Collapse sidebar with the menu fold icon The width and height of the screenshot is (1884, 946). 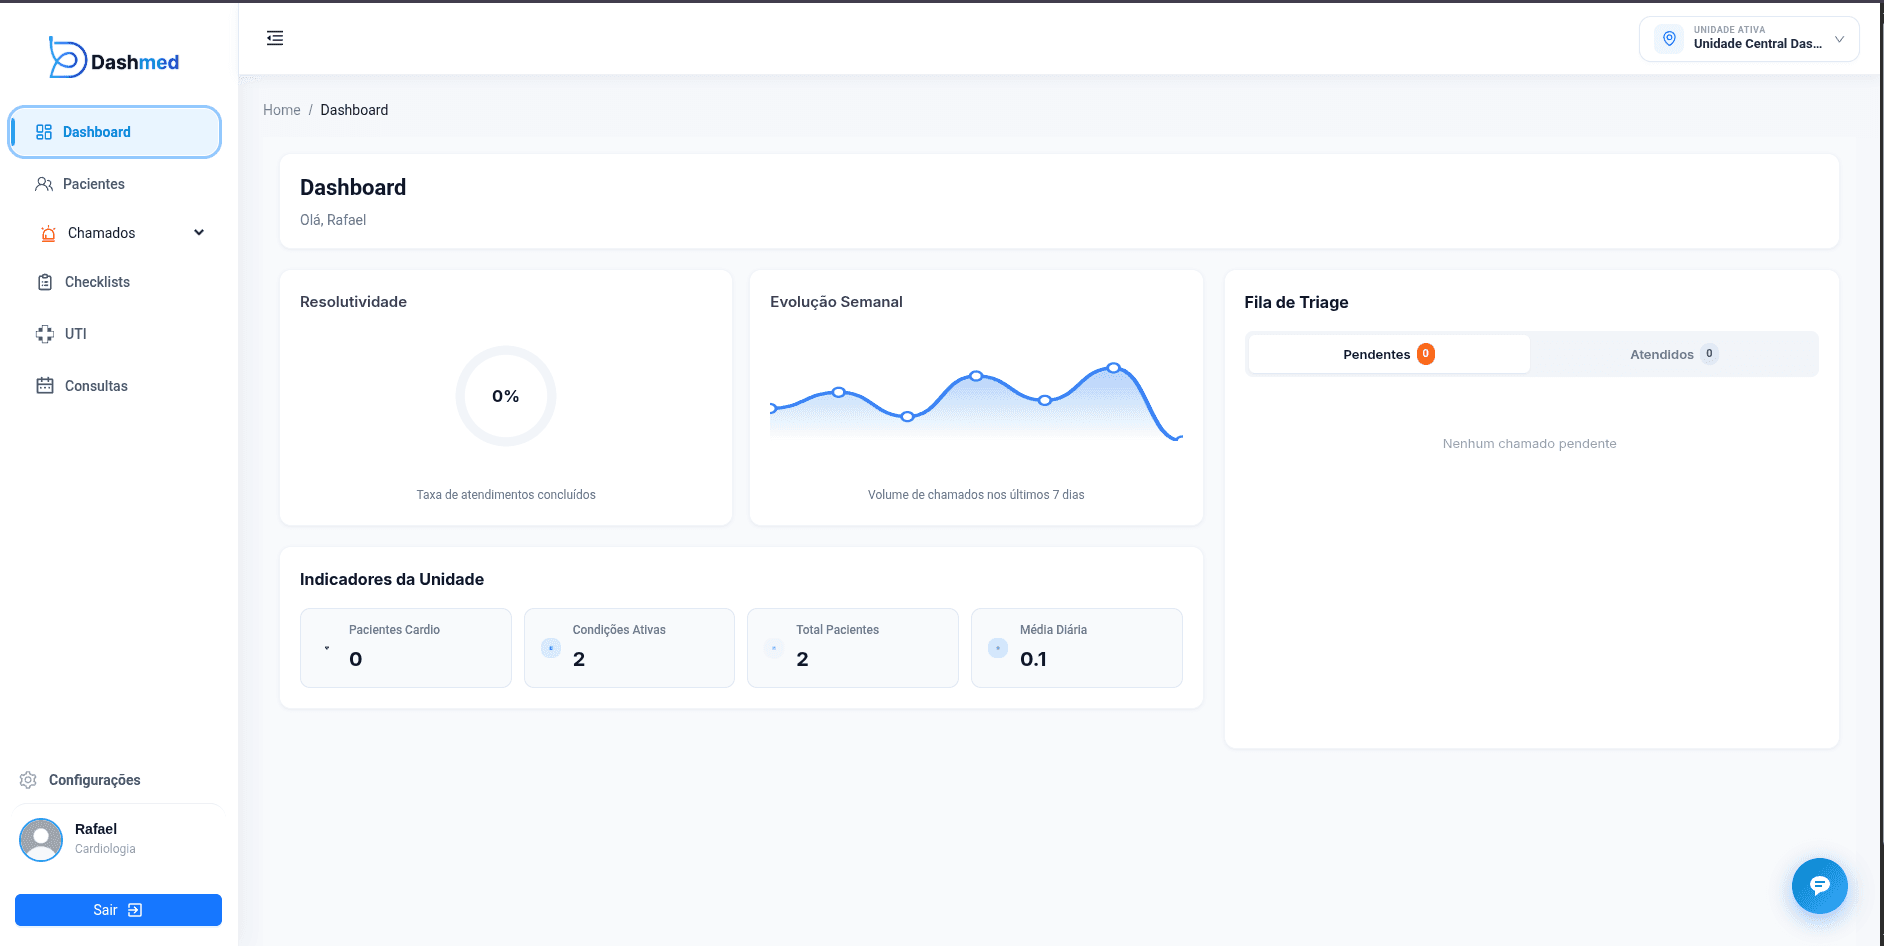275,38
